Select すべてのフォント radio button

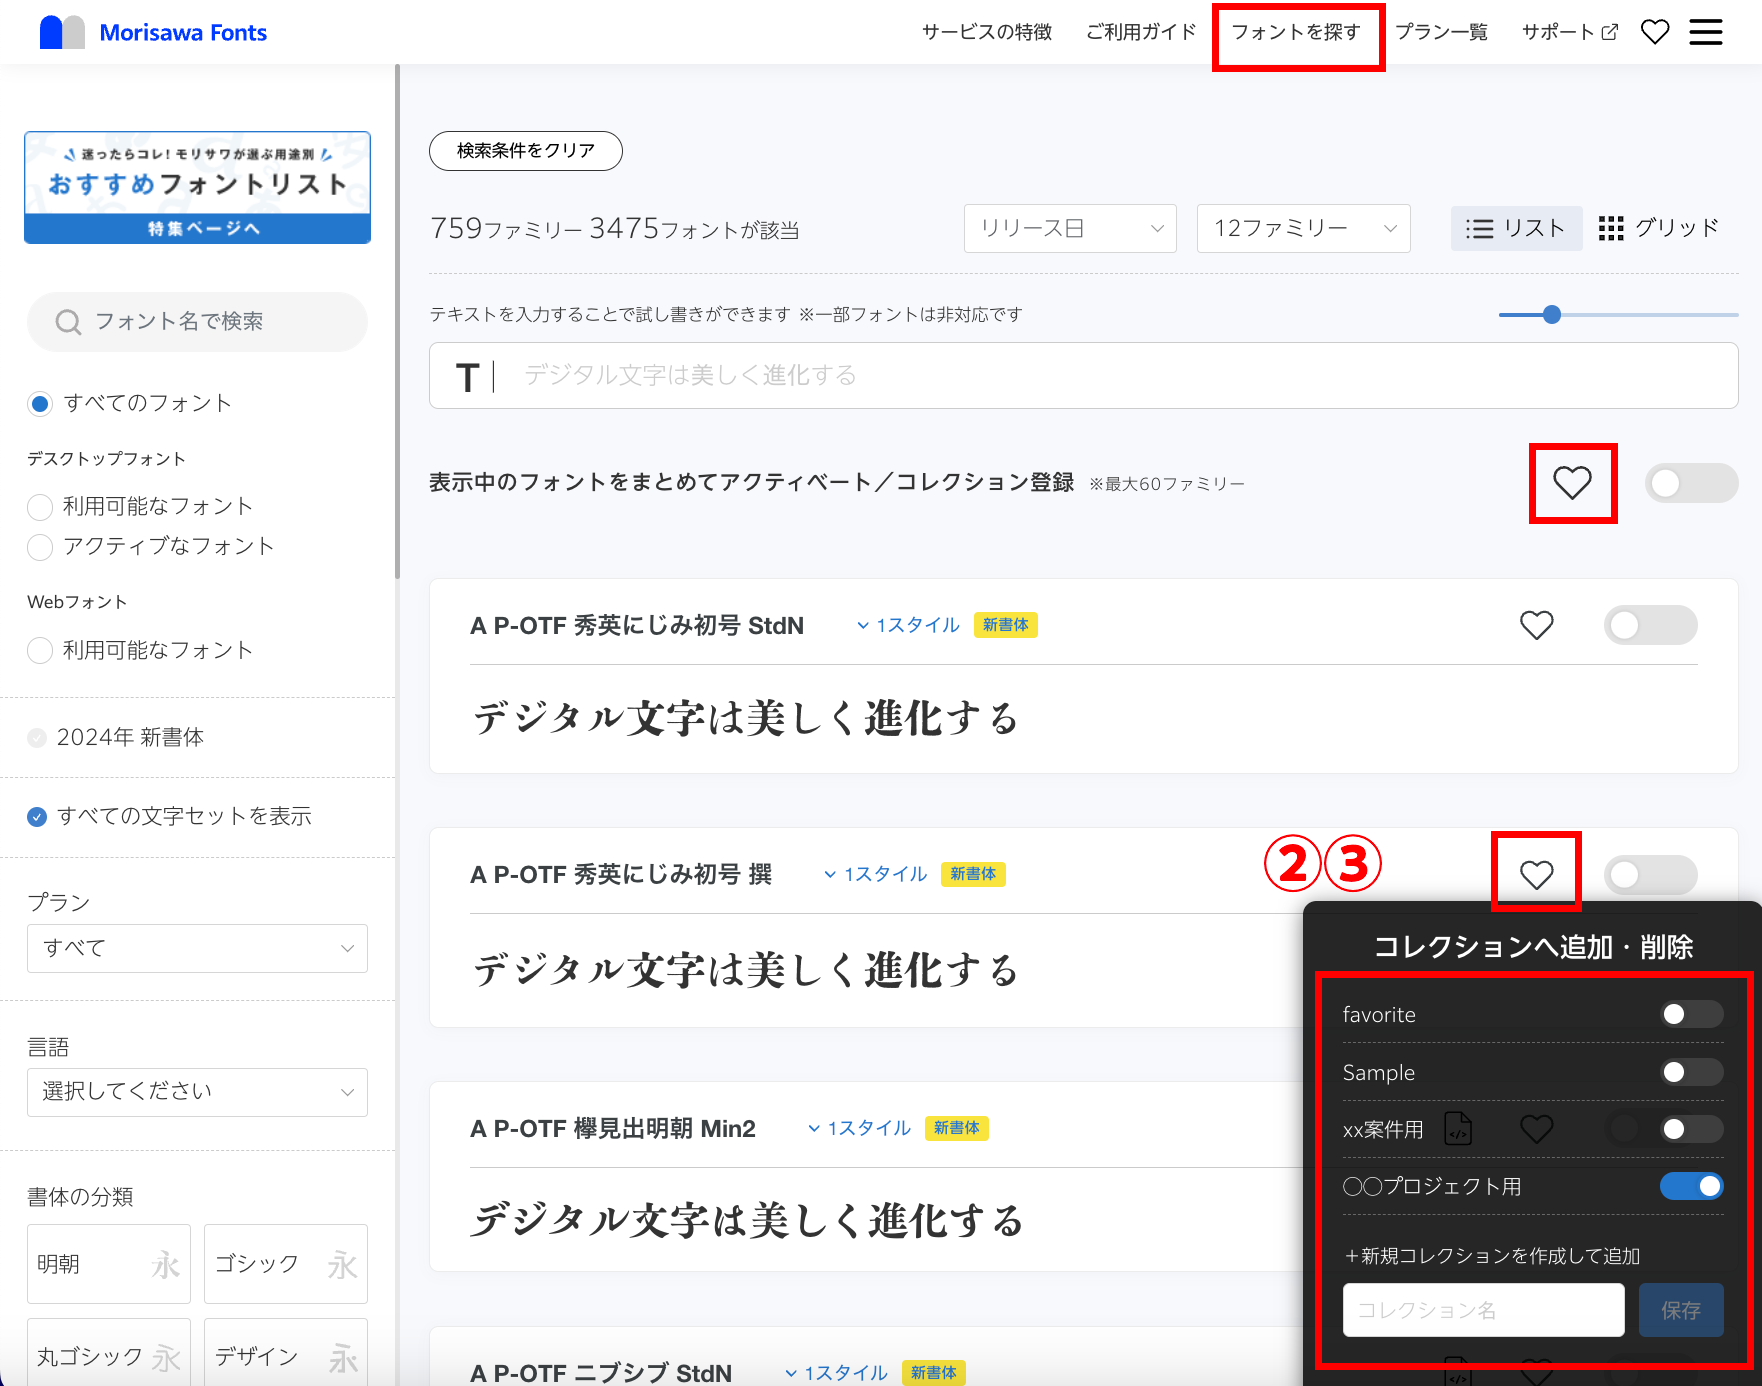coord(40,404)
